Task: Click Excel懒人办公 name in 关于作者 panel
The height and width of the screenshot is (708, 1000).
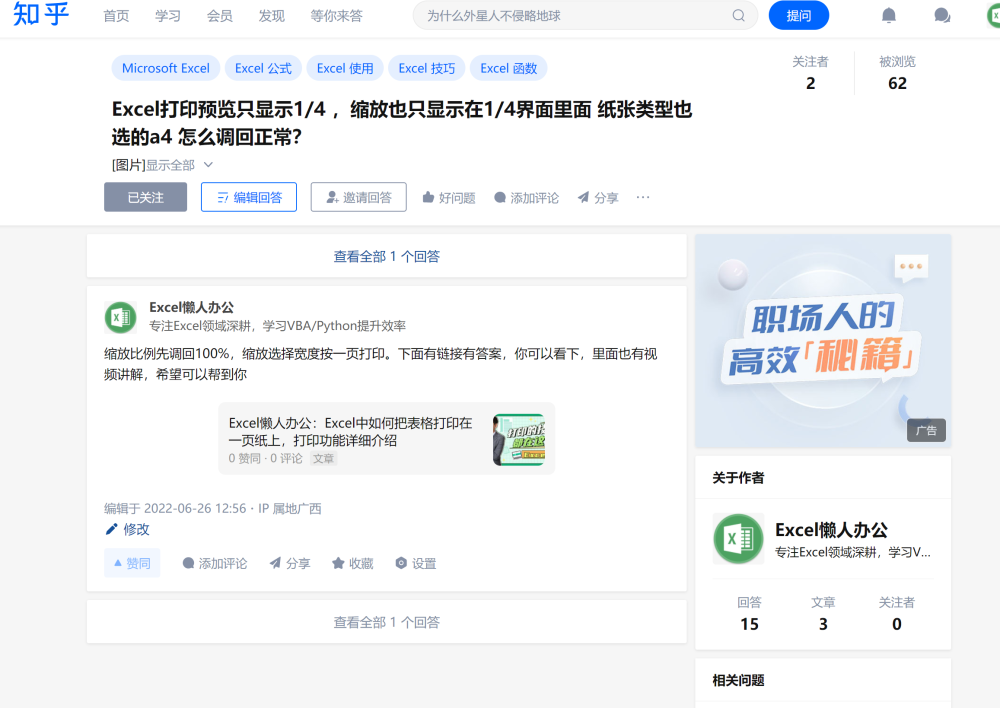Action: (x=831, y=530)
